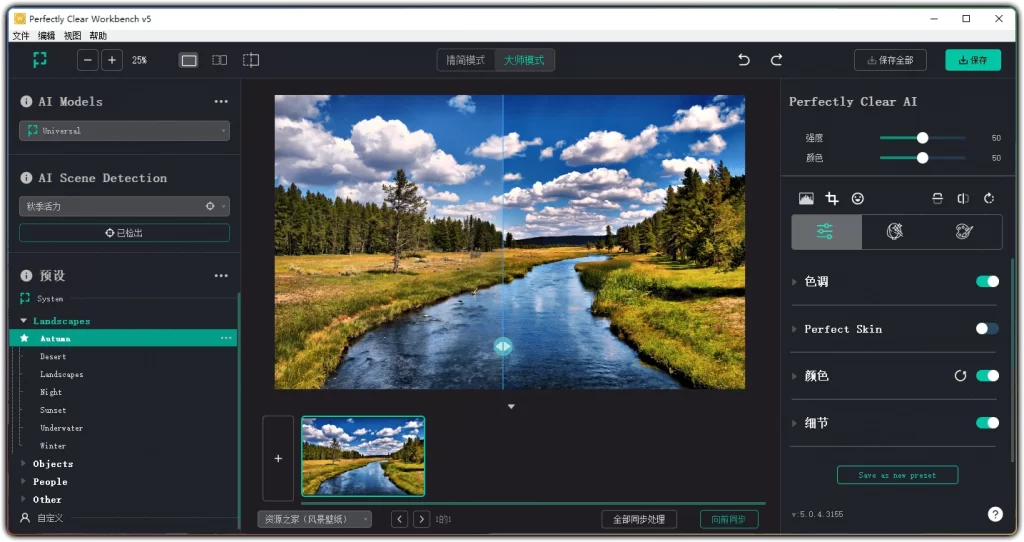
Task: Click the 保存全部 button
Action: 890,60
